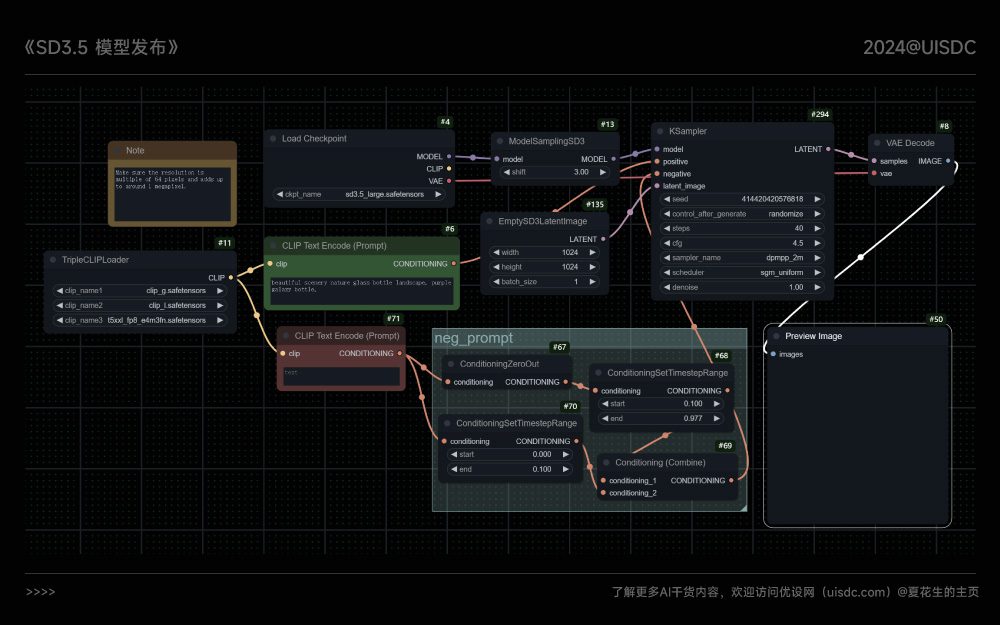Viewport: 1000px width, 625px height.
Task: Click the cfg 4.5 value field
Action: point(742,243)
